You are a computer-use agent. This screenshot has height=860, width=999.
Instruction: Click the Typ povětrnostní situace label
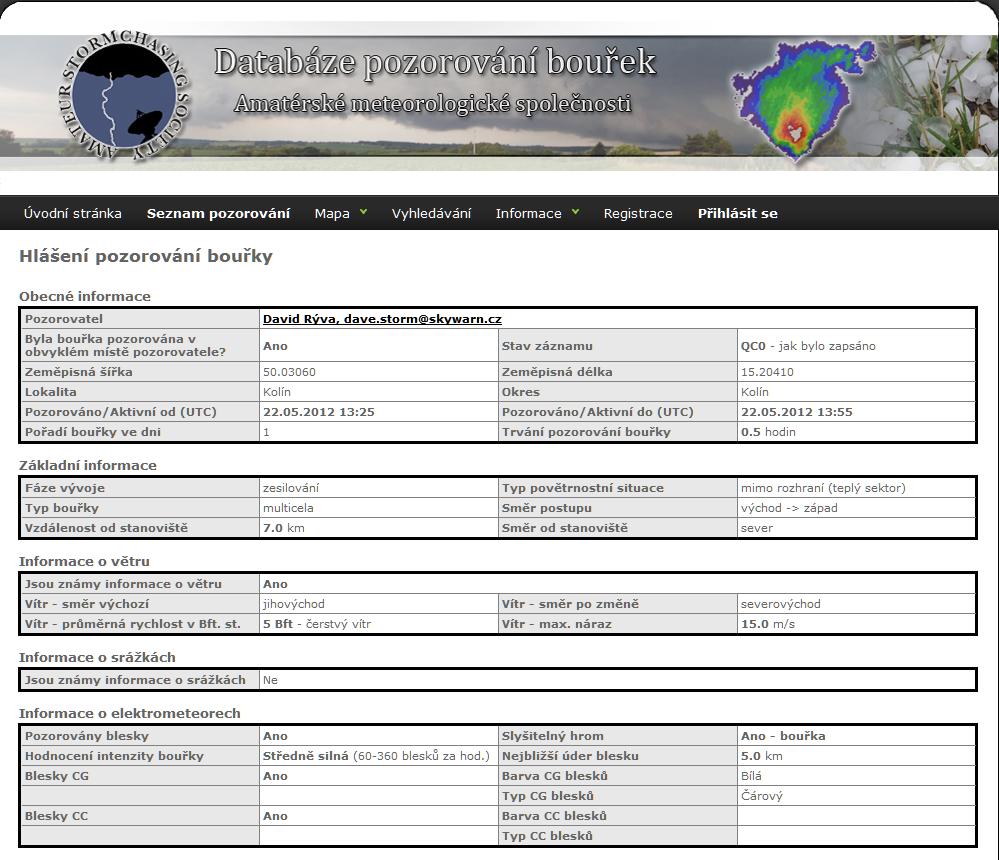click(x=583, y=488)
